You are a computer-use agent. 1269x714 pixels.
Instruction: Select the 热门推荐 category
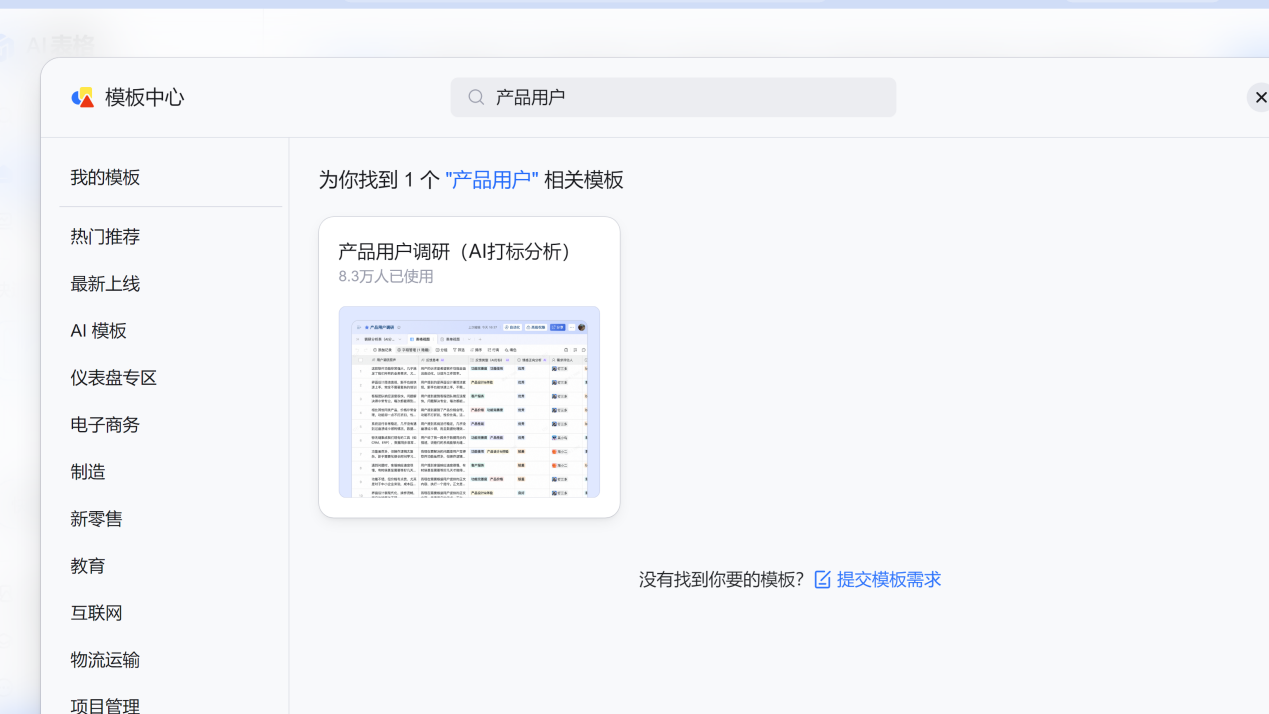[105, 237]
